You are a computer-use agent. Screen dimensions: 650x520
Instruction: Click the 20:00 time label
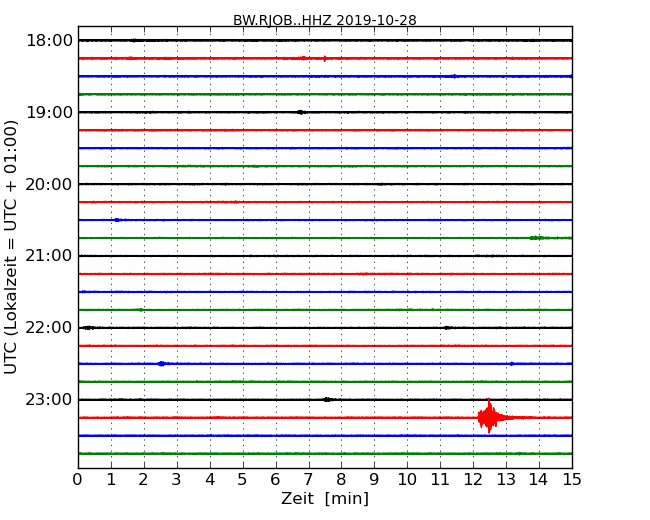[x=49, y=184]
